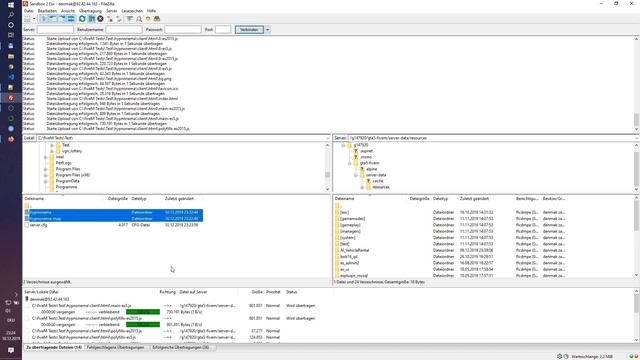Expand the resources remote folder node
640x360 pixels.
click(x=362, y=187)
